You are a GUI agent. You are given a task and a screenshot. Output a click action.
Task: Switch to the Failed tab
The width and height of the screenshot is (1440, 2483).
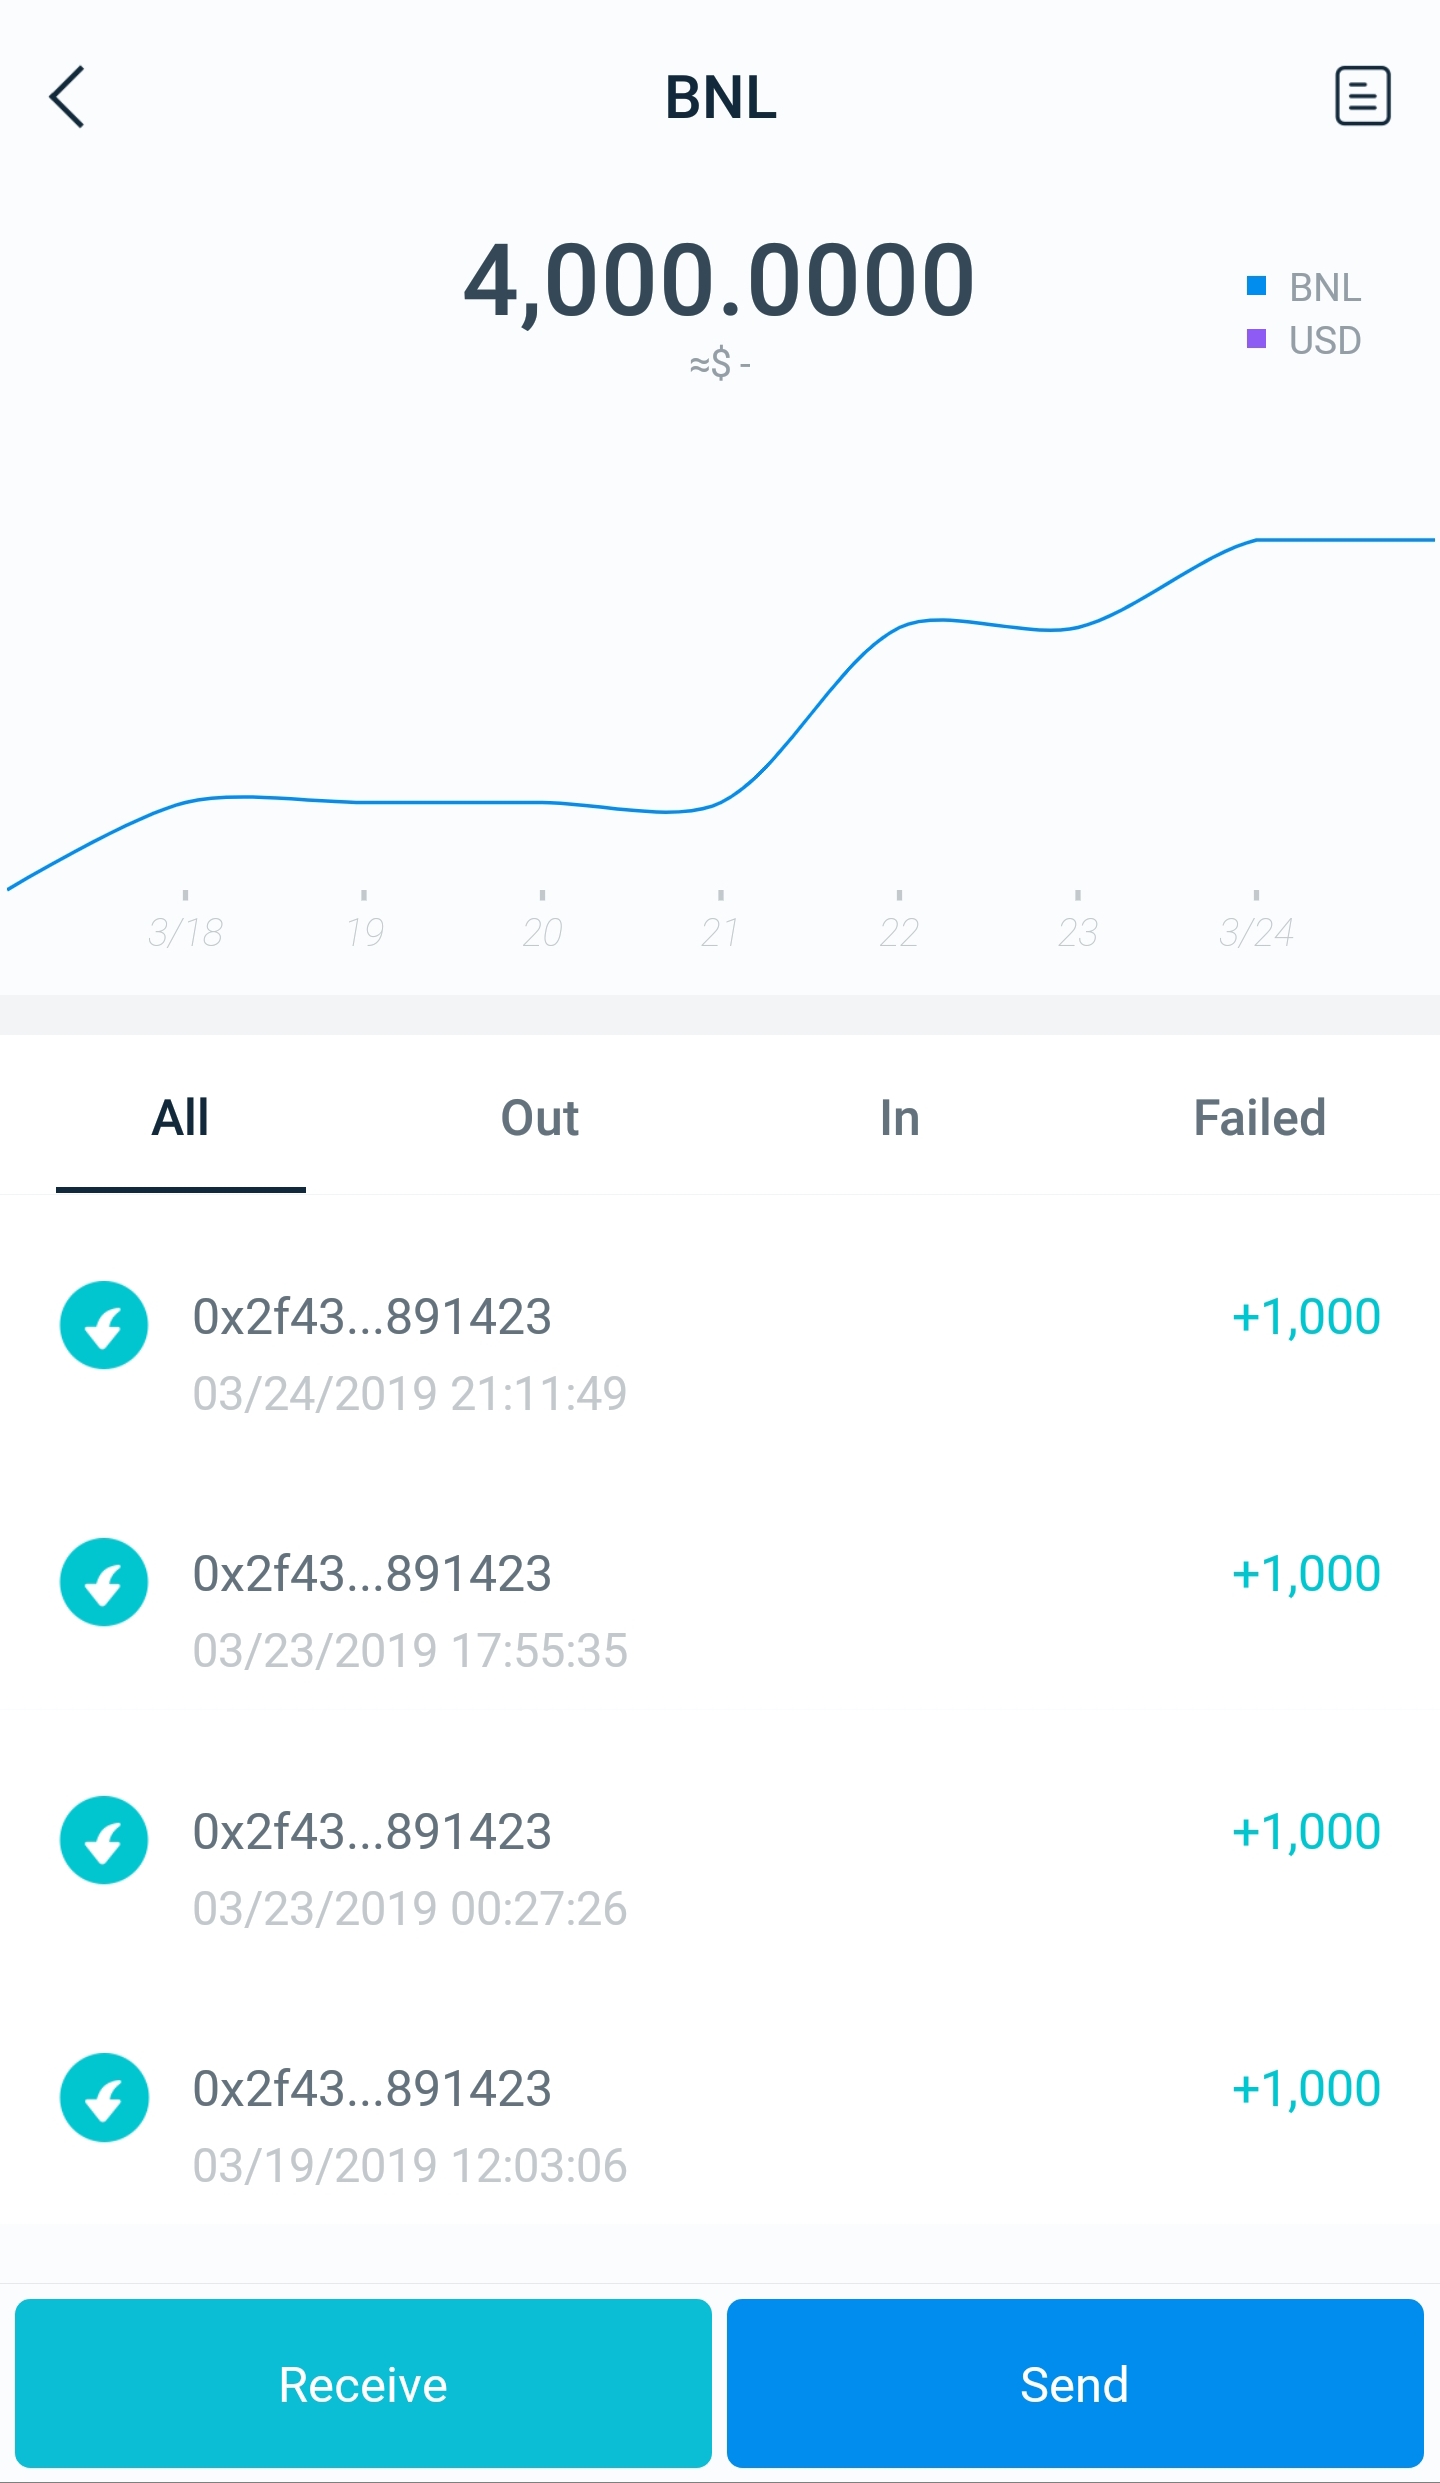coord(1260,1118)
